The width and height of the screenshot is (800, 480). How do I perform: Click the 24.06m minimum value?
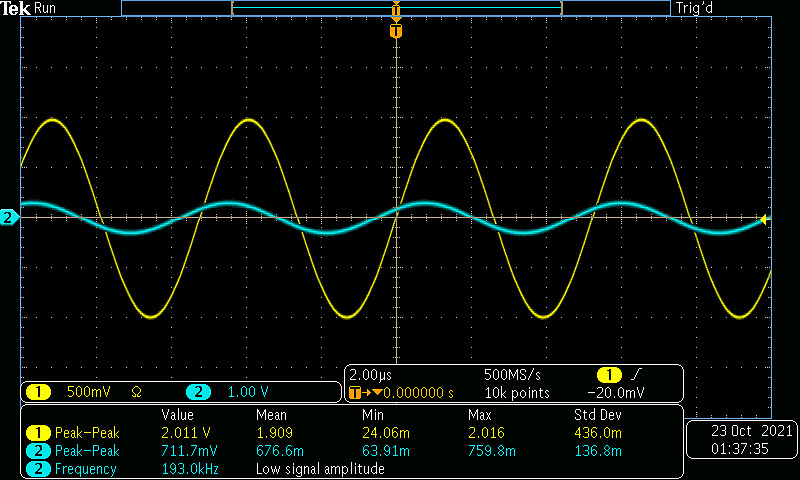(x=386, y=433)
